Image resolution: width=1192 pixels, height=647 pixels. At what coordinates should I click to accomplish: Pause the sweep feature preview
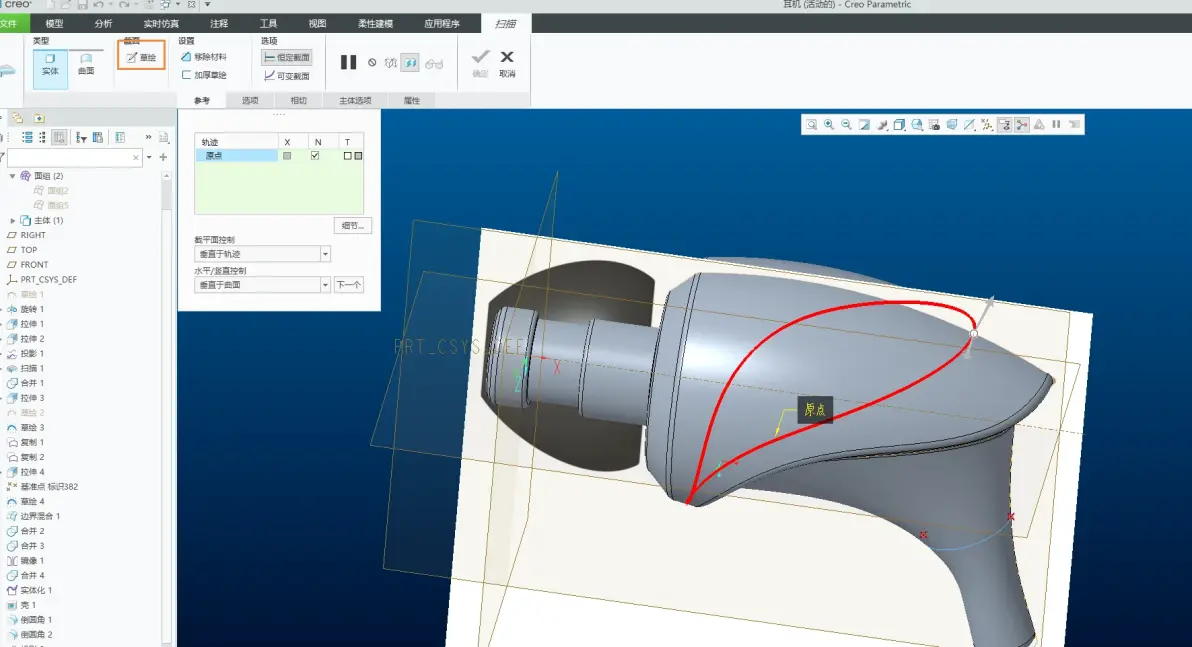[348, 62]
